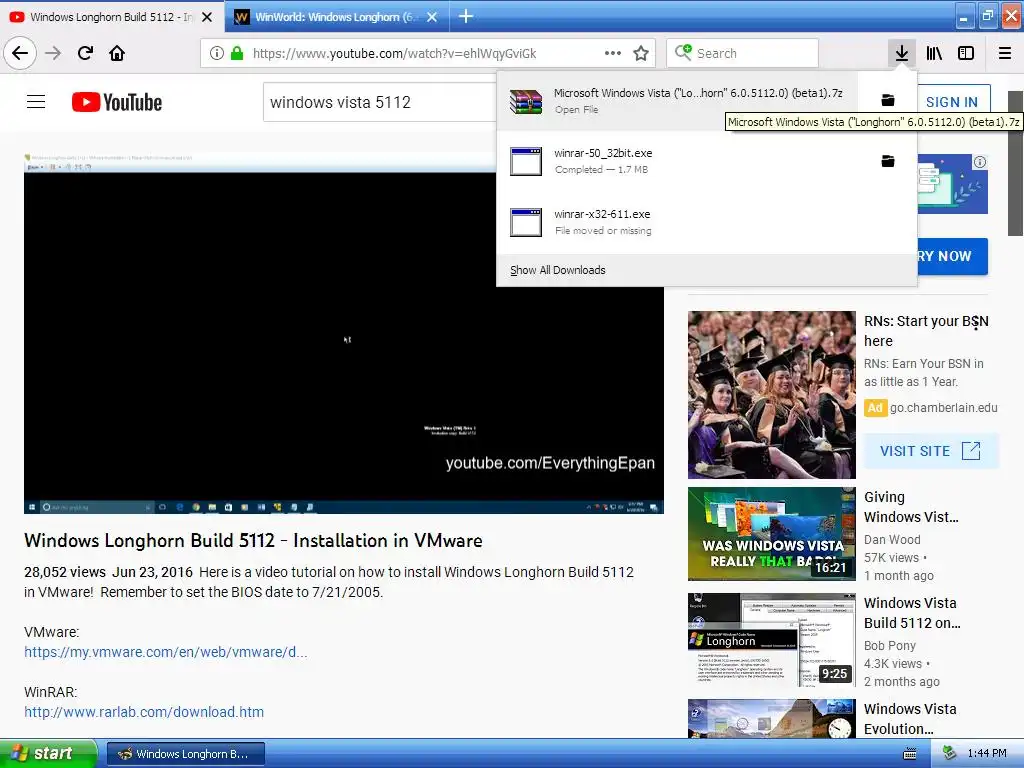This screenshot has height=768, width=1024.
Task: Play Windows Vista Build 5112 Longhorn thumbnail
Action: [771, 639]
